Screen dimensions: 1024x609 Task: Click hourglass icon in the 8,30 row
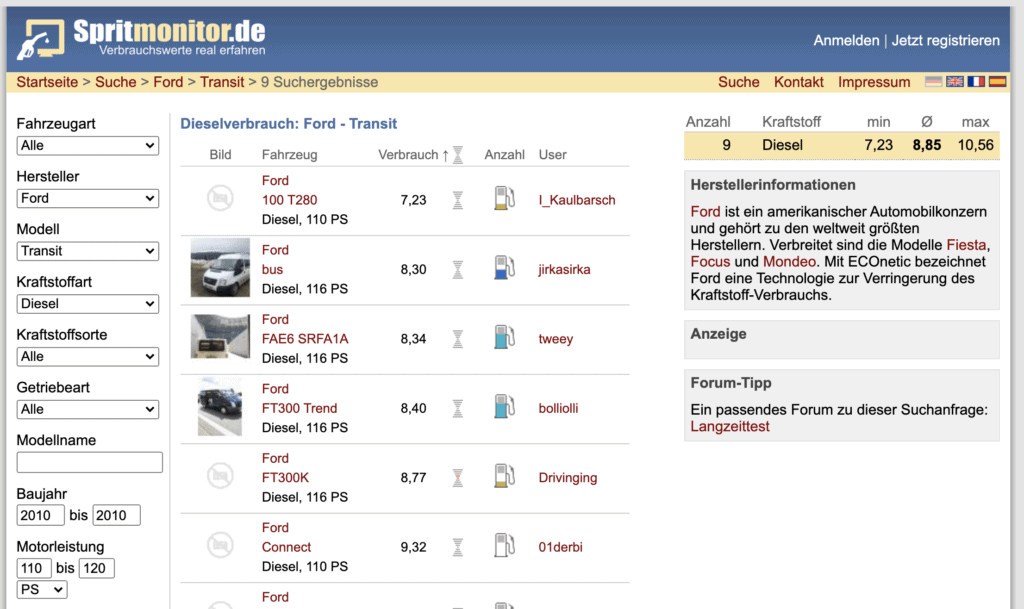[x=458, y=270]
